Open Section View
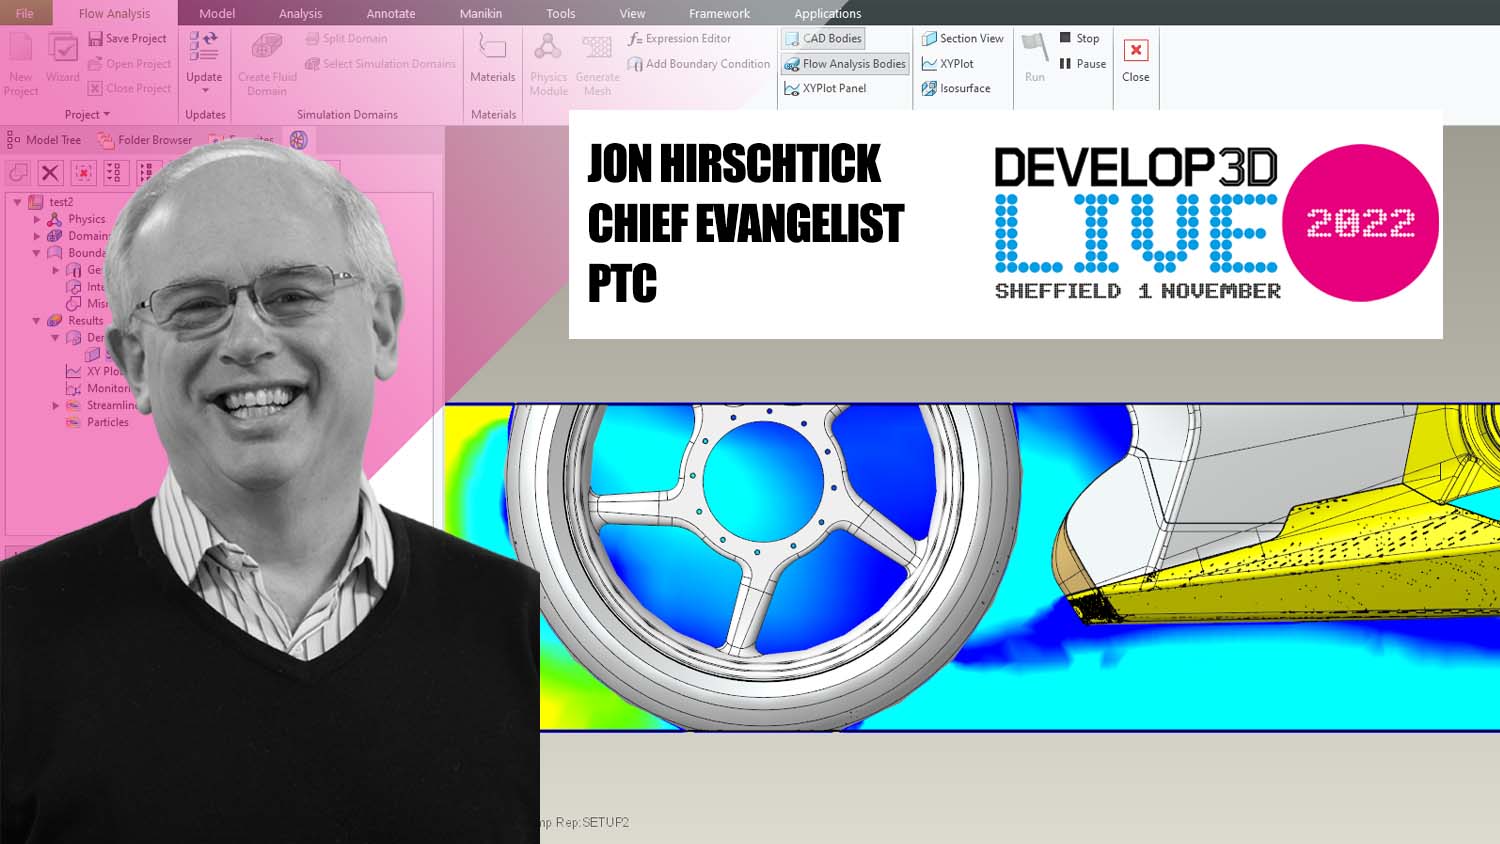 [x=962, y=38]
